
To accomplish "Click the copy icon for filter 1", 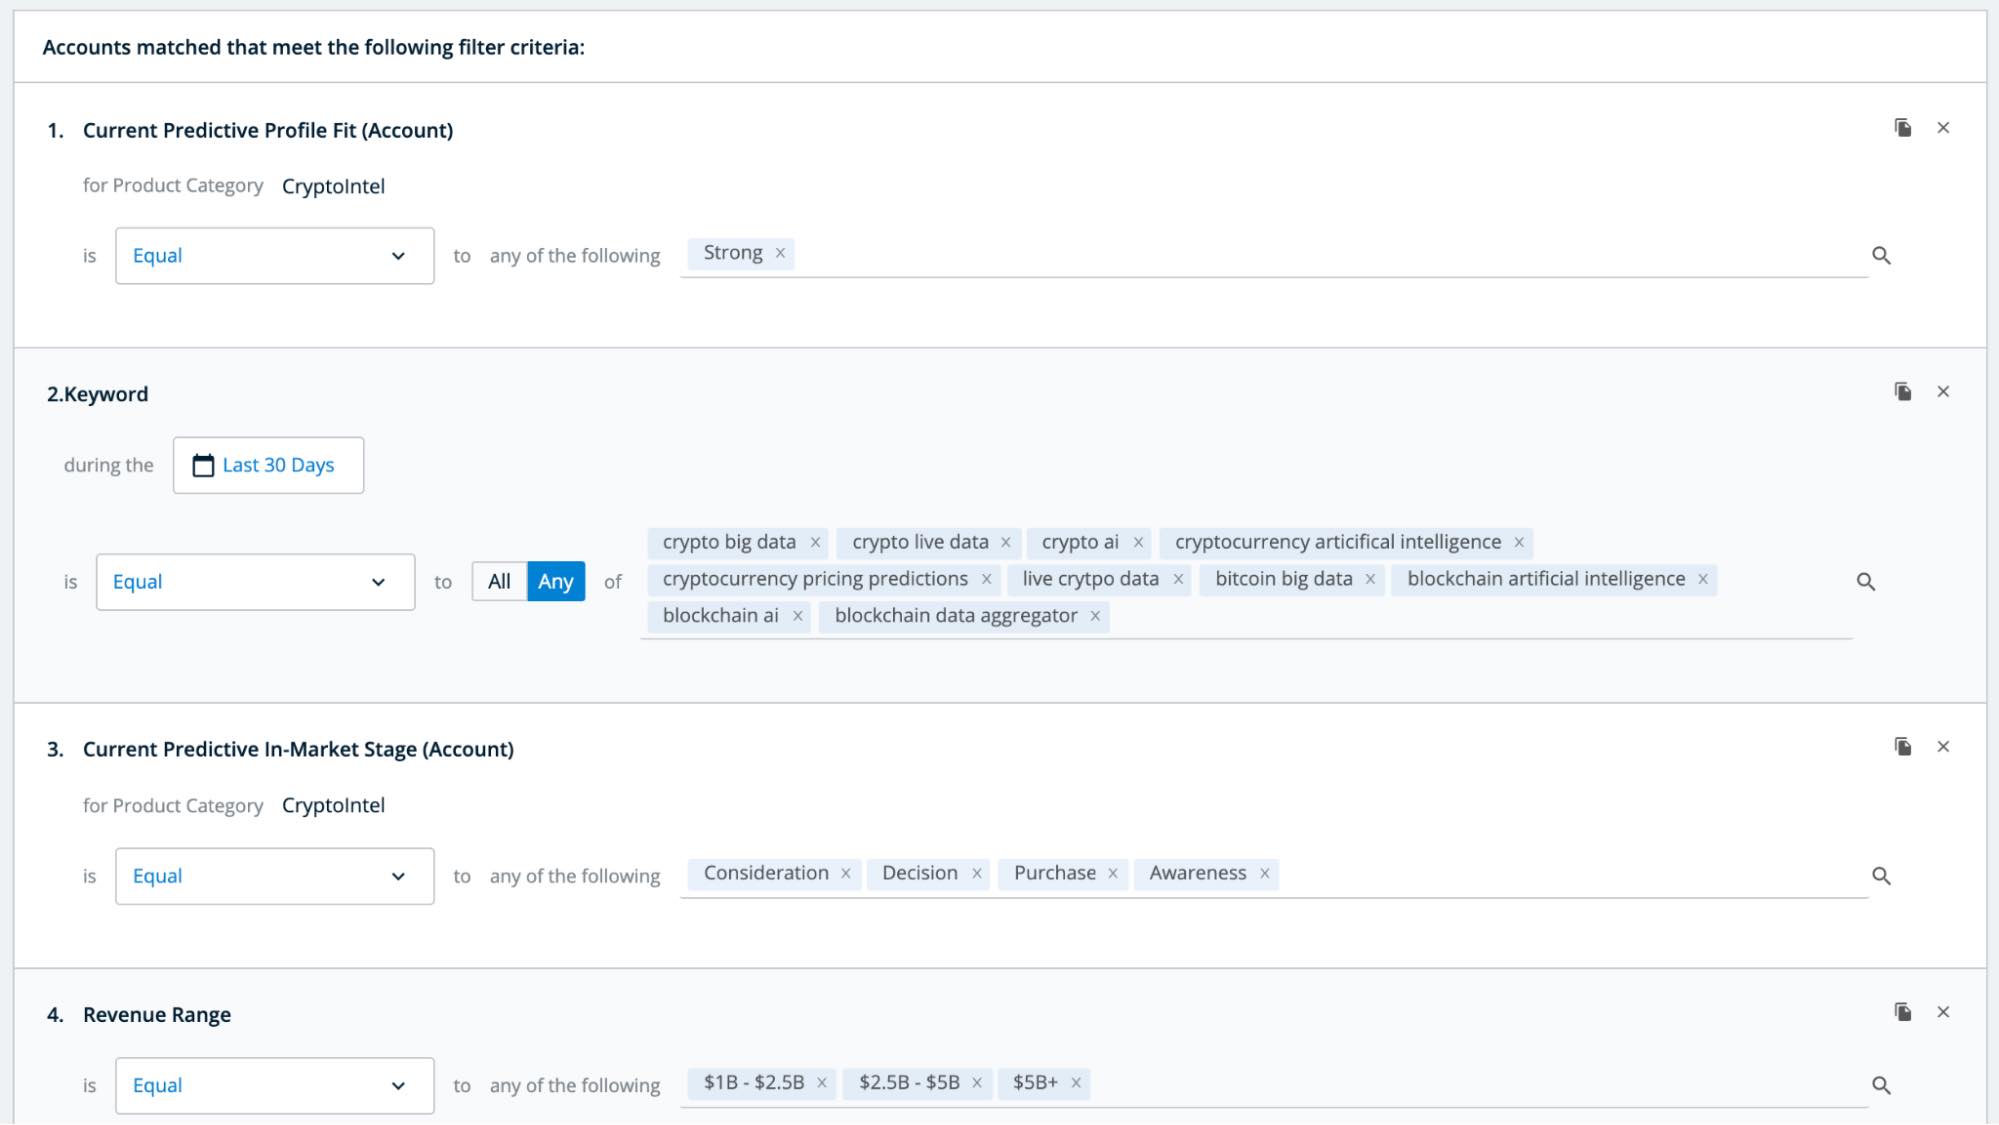I will [1902, 128].
